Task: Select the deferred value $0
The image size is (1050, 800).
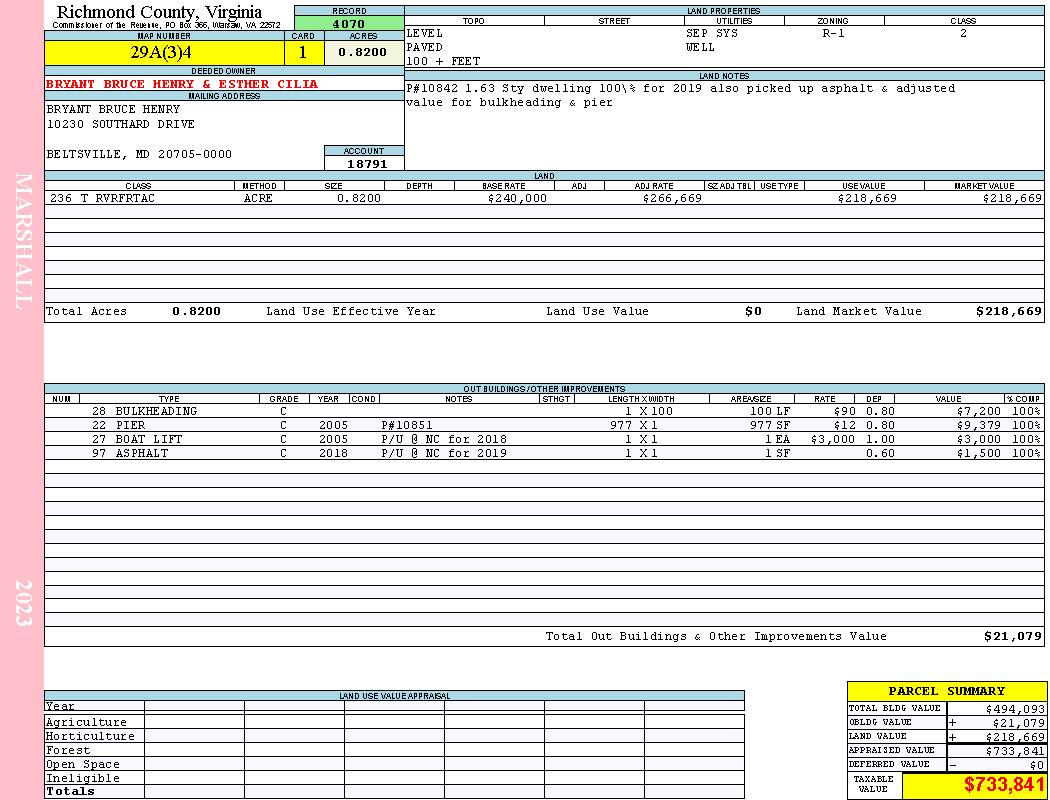Action: coord(1037,766)
